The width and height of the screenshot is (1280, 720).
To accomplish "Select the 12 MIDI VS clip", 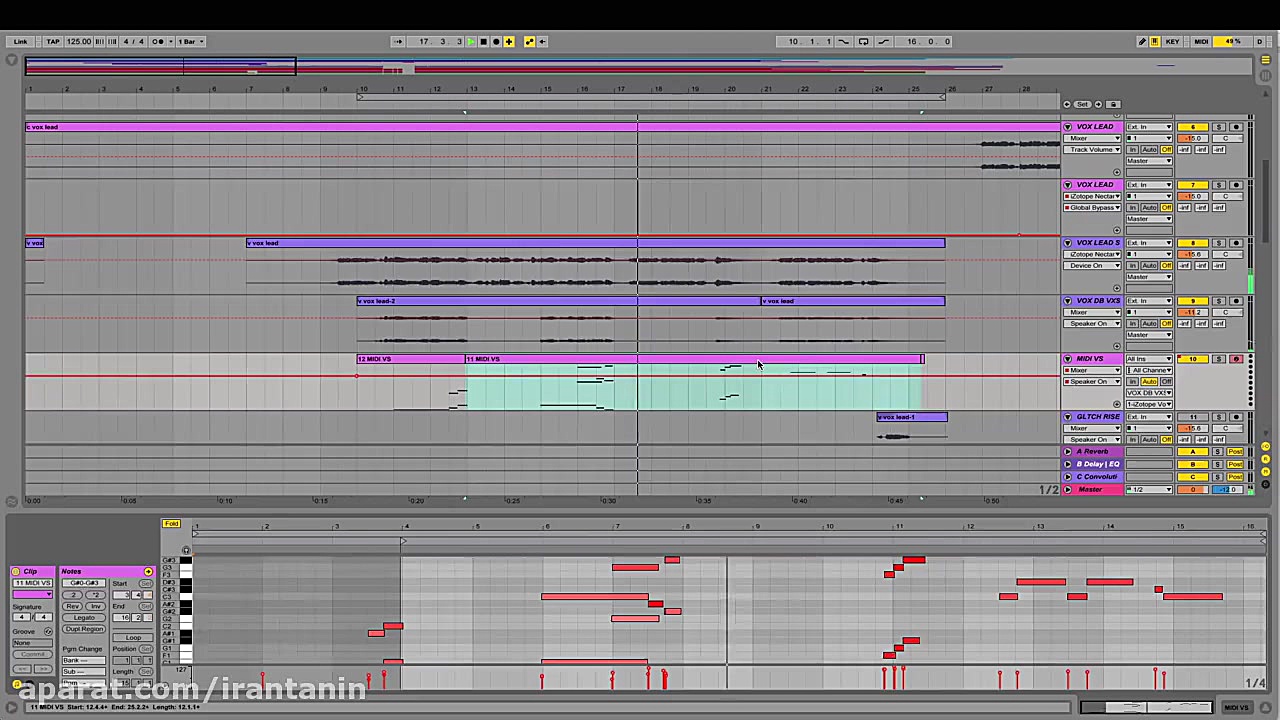I will [x=411, y=359].
